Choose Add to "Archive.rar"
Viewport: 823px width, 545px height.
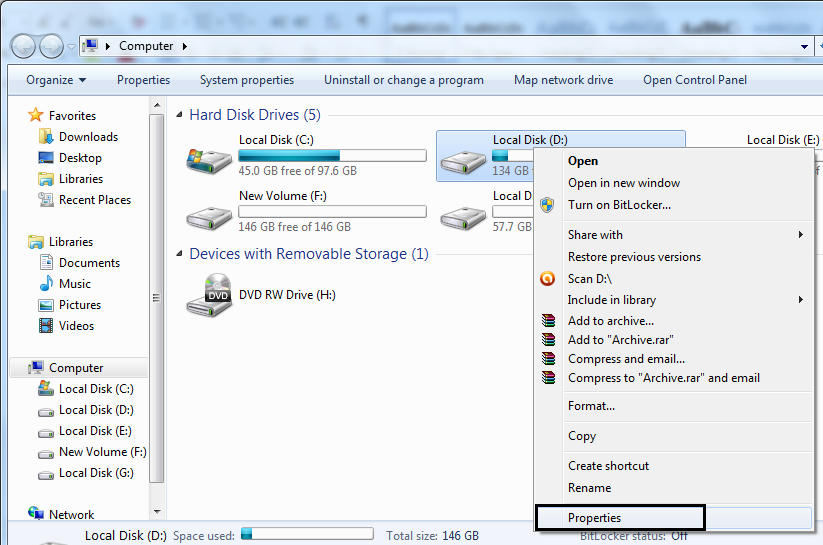(x=620, y=340)
